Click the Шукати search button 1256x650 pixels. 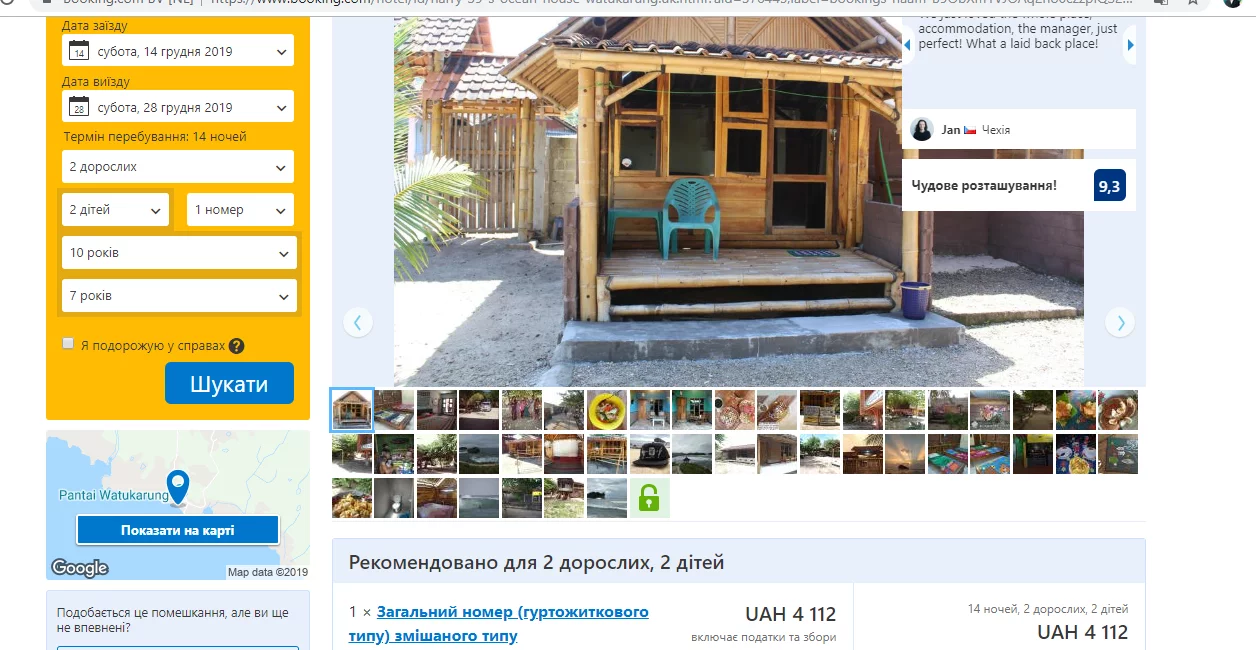pyautogui.click(x=229, y=384)
